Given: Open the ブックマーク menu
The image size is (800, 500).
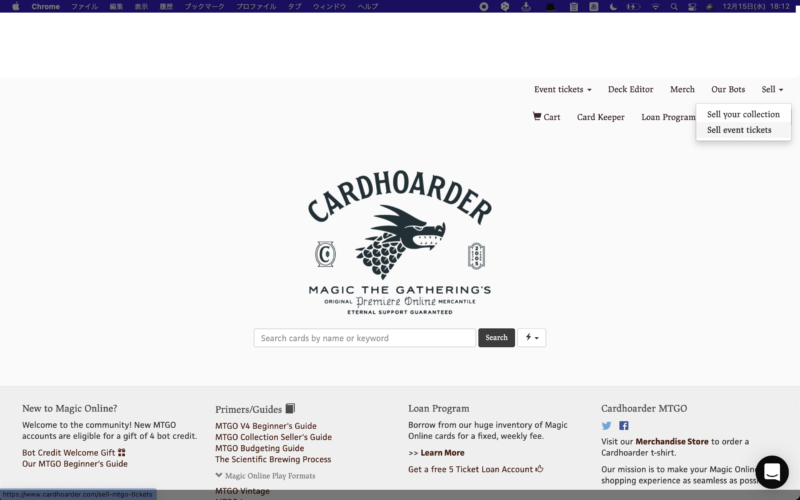Looking at the screenshot, I should (x=205, y=7).
